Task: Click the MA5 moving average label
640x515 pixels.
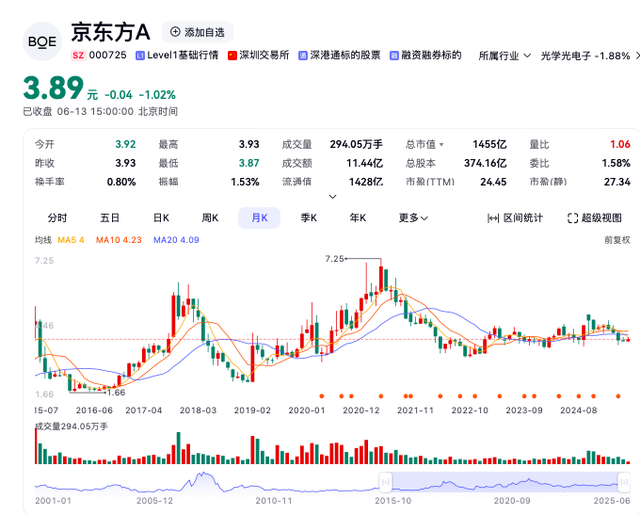Action: pos(71,240)
